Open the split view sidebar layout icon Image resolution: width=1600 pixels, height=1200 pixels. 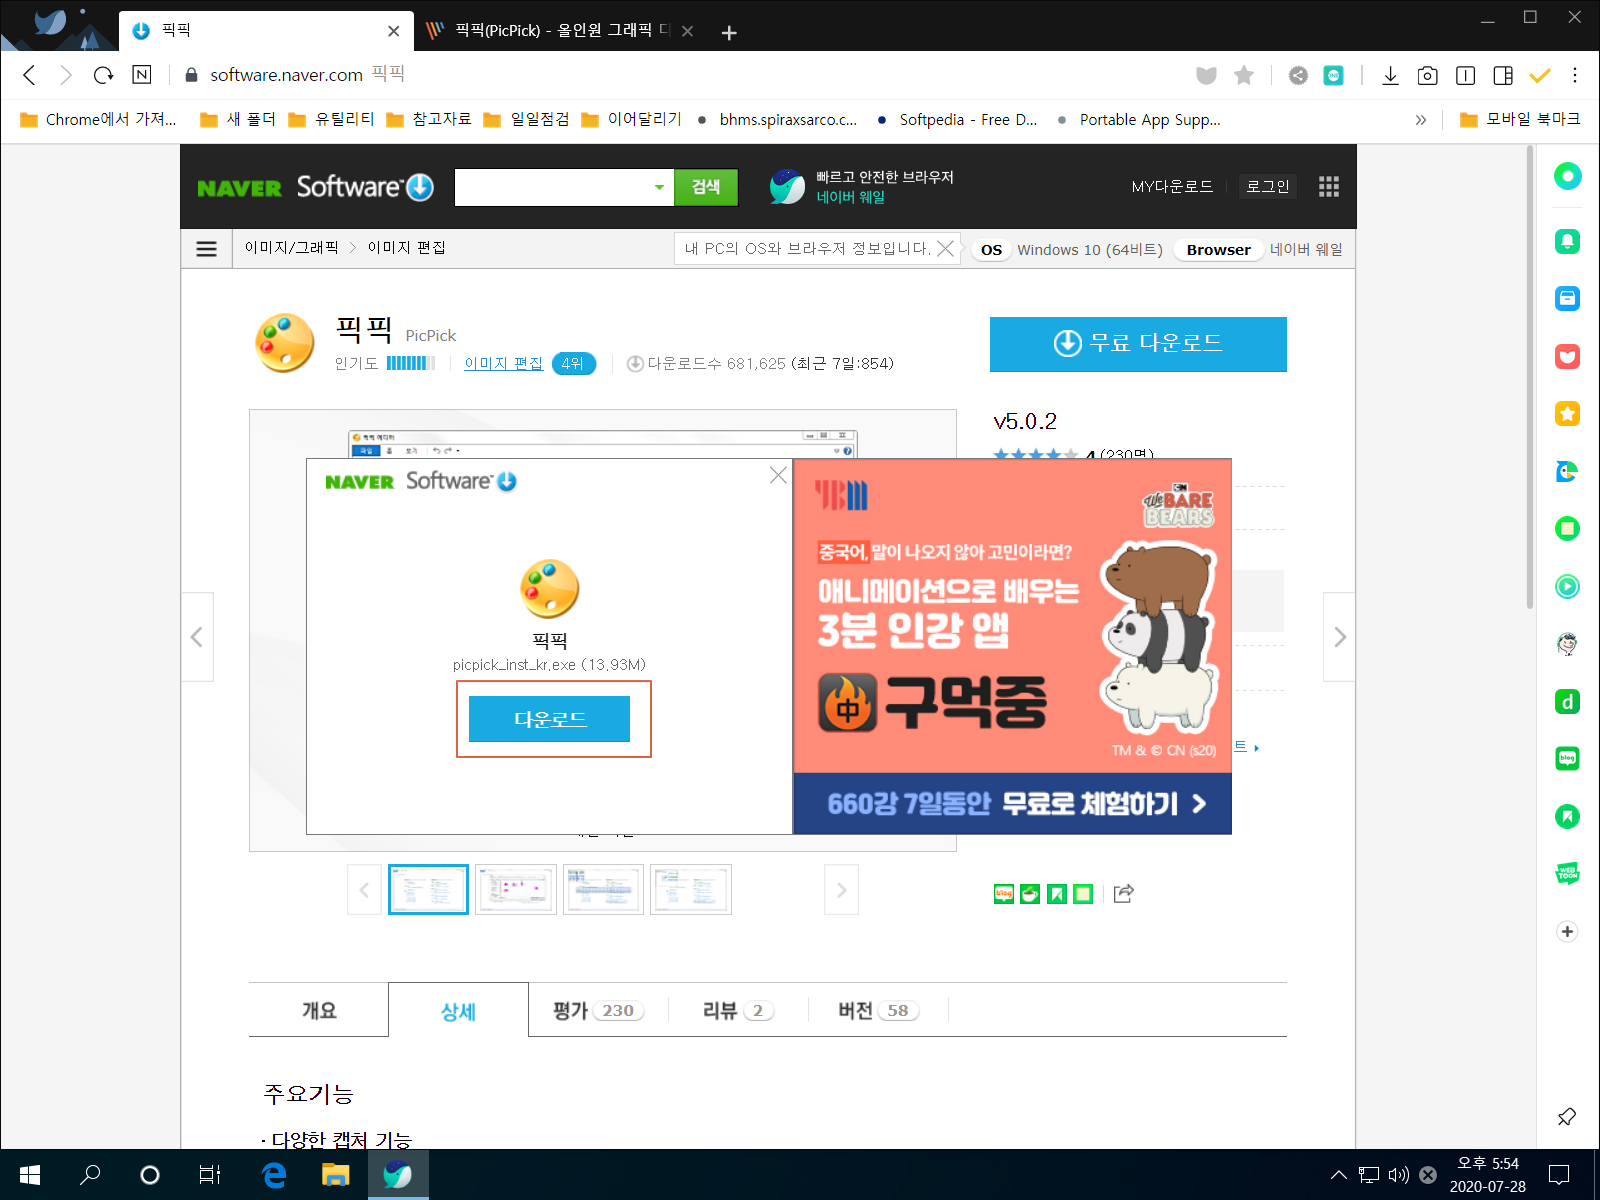tap(1503, 75)
